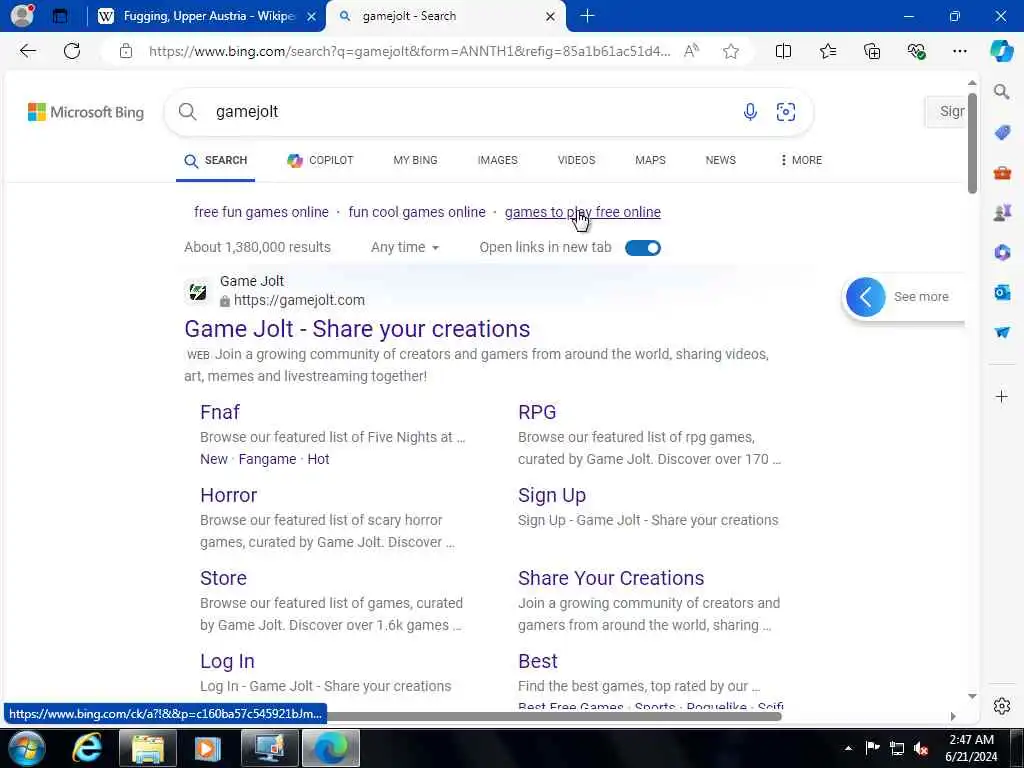Open Settings and more ellipsis
Screen dimensions: 1024x768
959,51
